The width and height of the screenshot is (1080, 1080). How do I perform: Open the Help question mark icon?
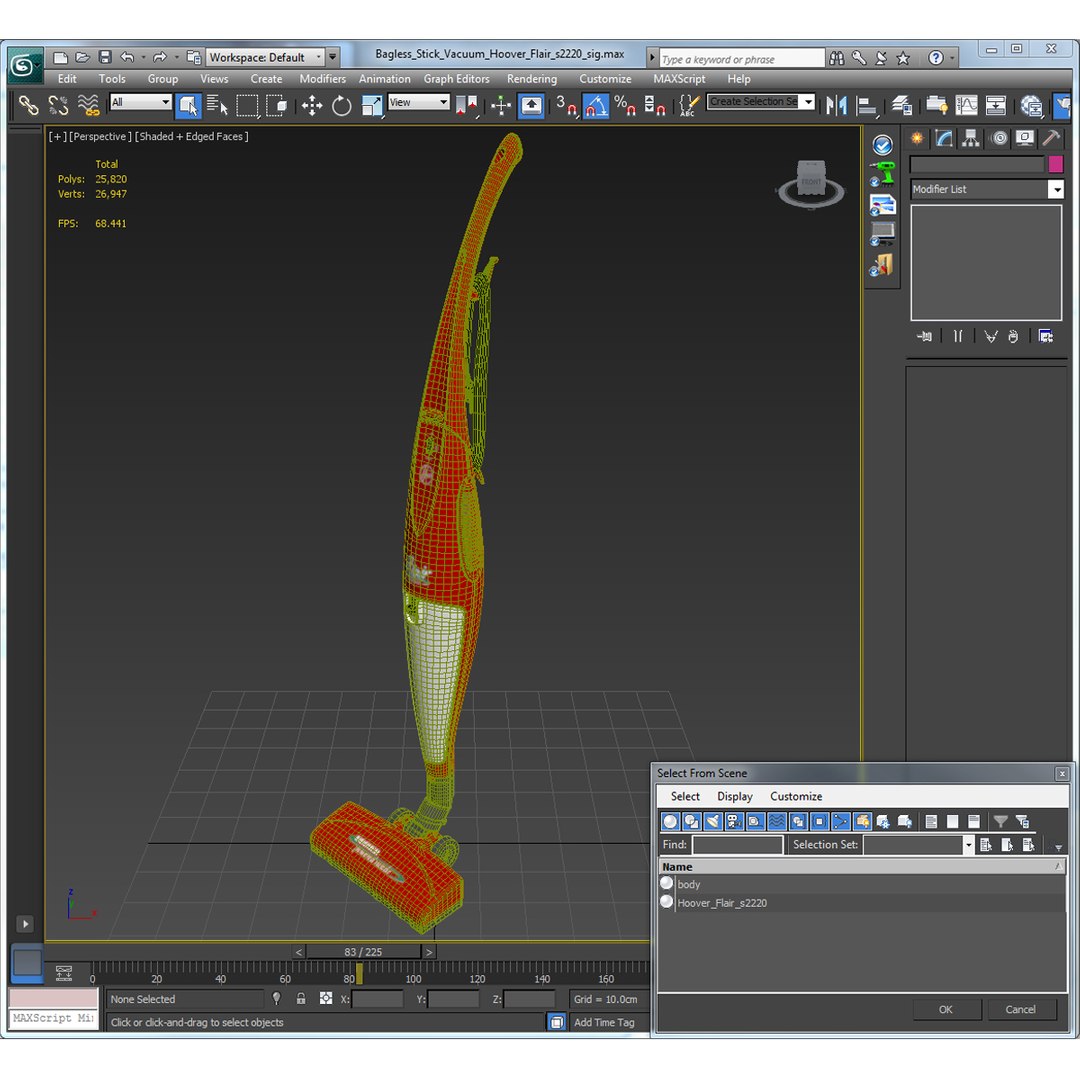click(x=935, y=59)
